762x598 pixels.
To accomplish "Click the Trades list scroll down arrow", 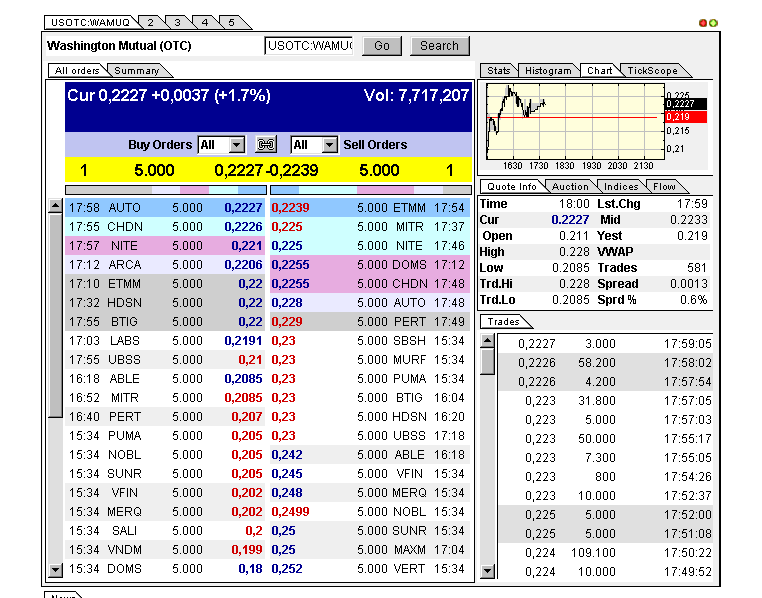I will pos(487,571).
